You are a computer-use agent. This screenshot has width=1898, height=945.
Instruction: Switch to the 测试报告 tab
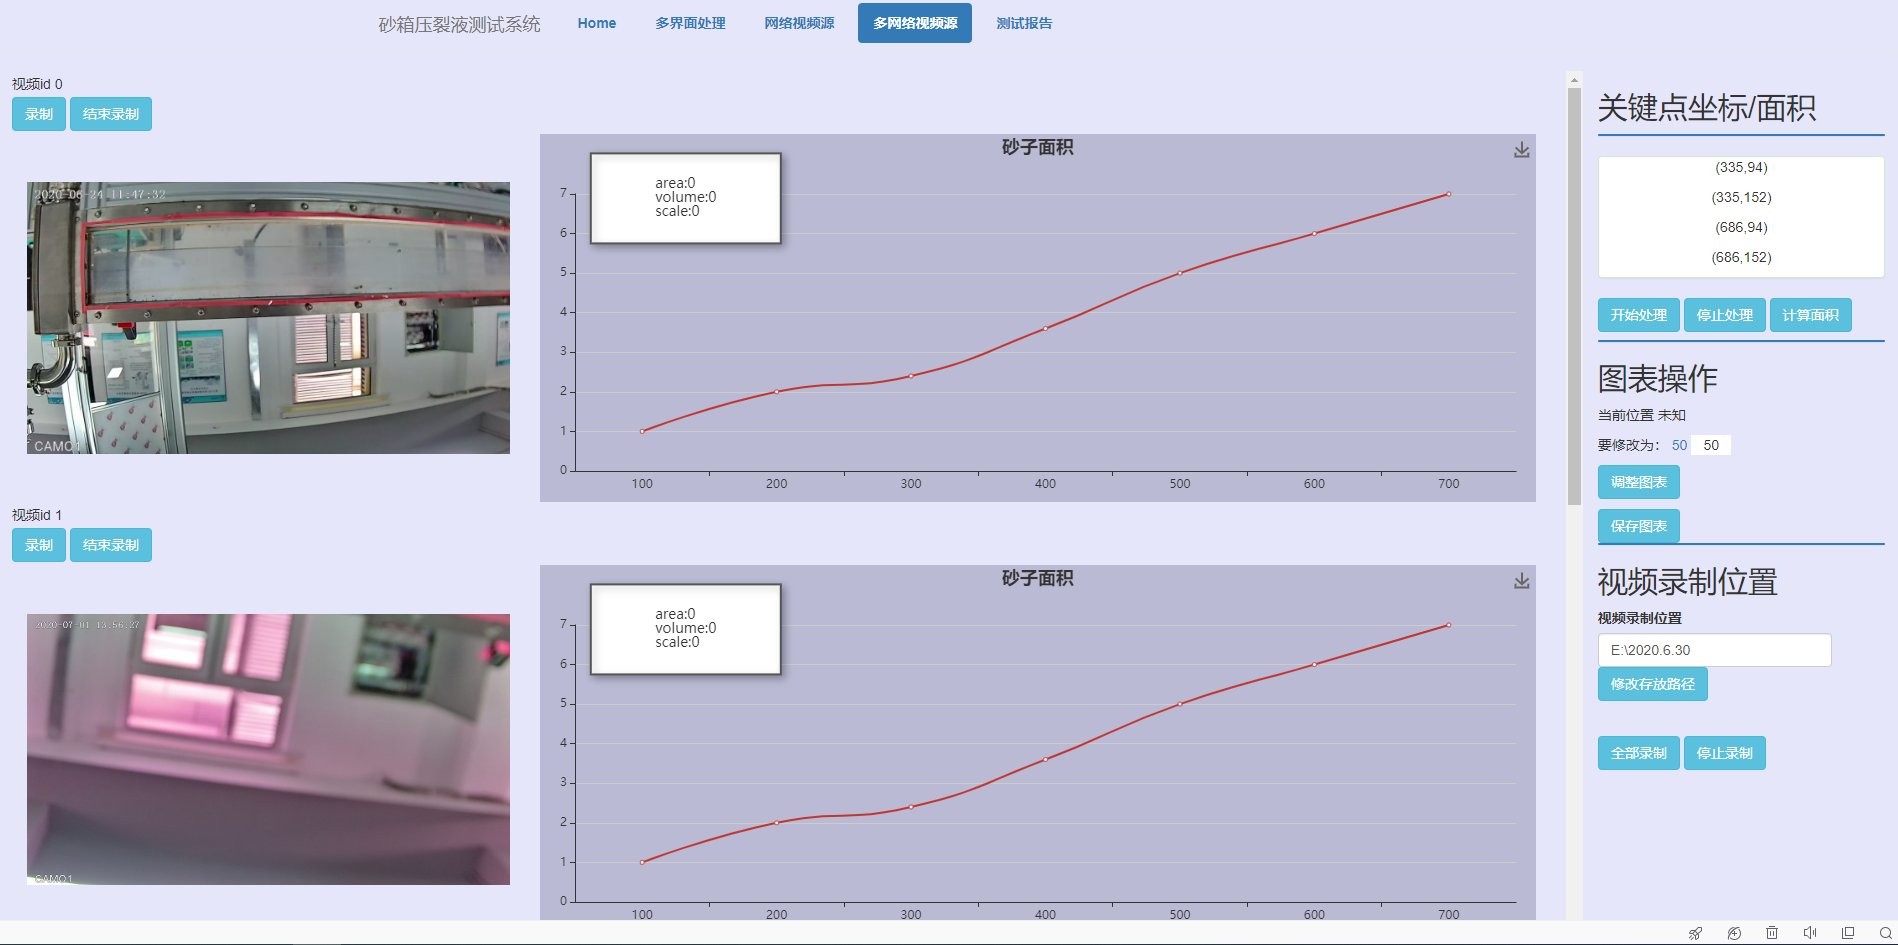click(x=1023, y=23)
